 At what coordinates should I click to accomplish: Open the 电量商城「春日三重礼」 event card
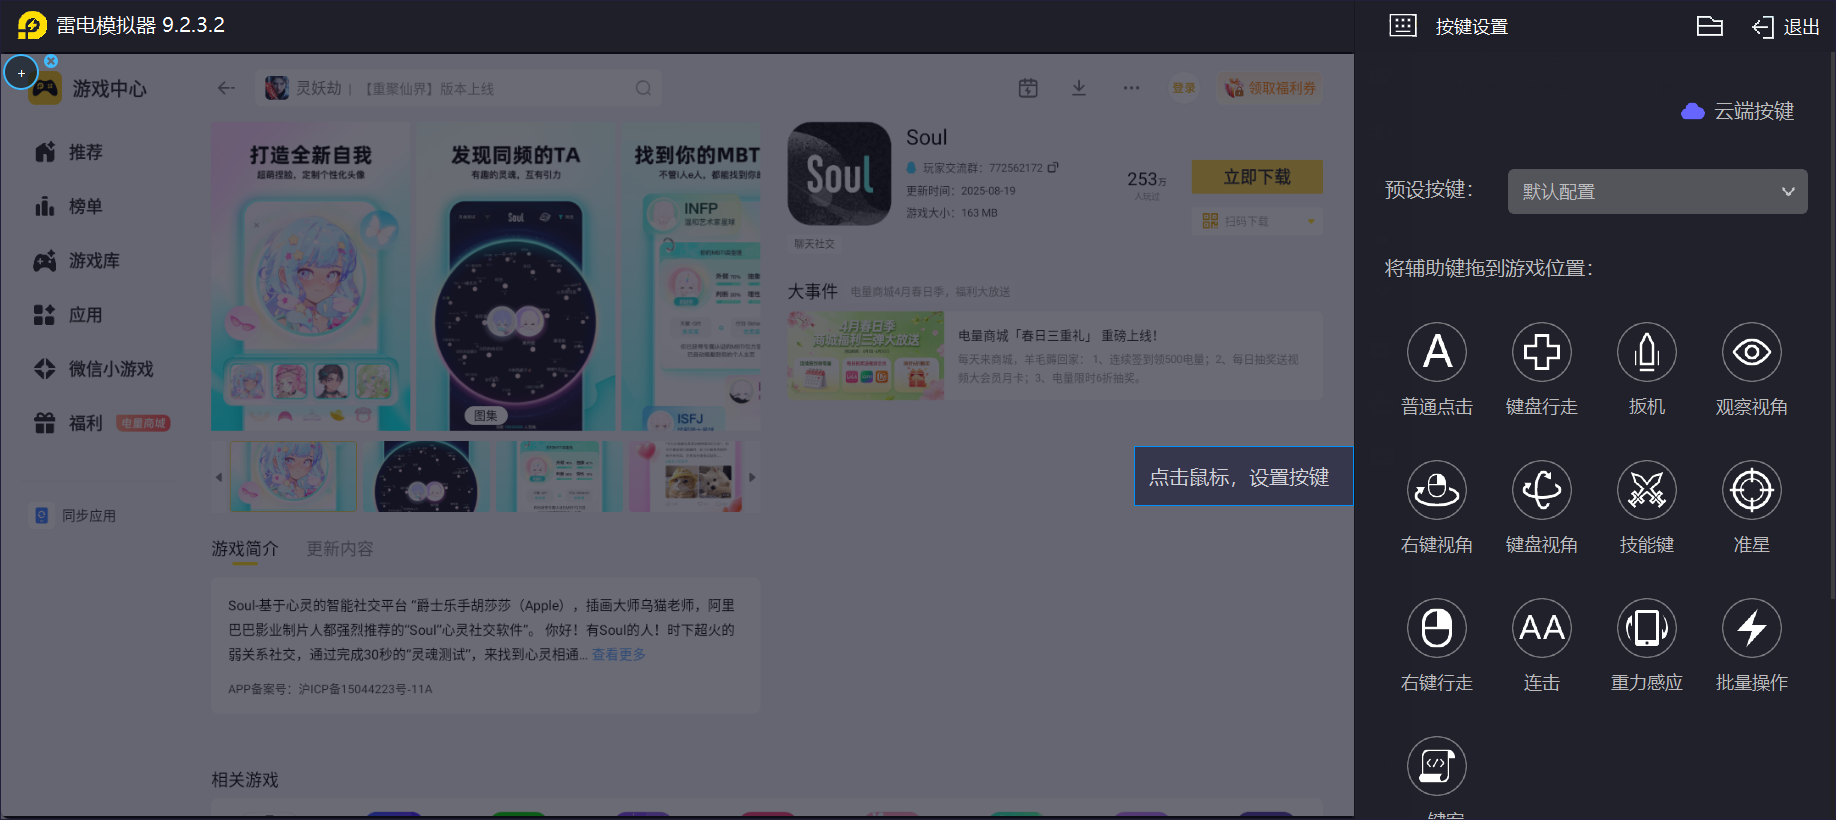click(1055, 355)
